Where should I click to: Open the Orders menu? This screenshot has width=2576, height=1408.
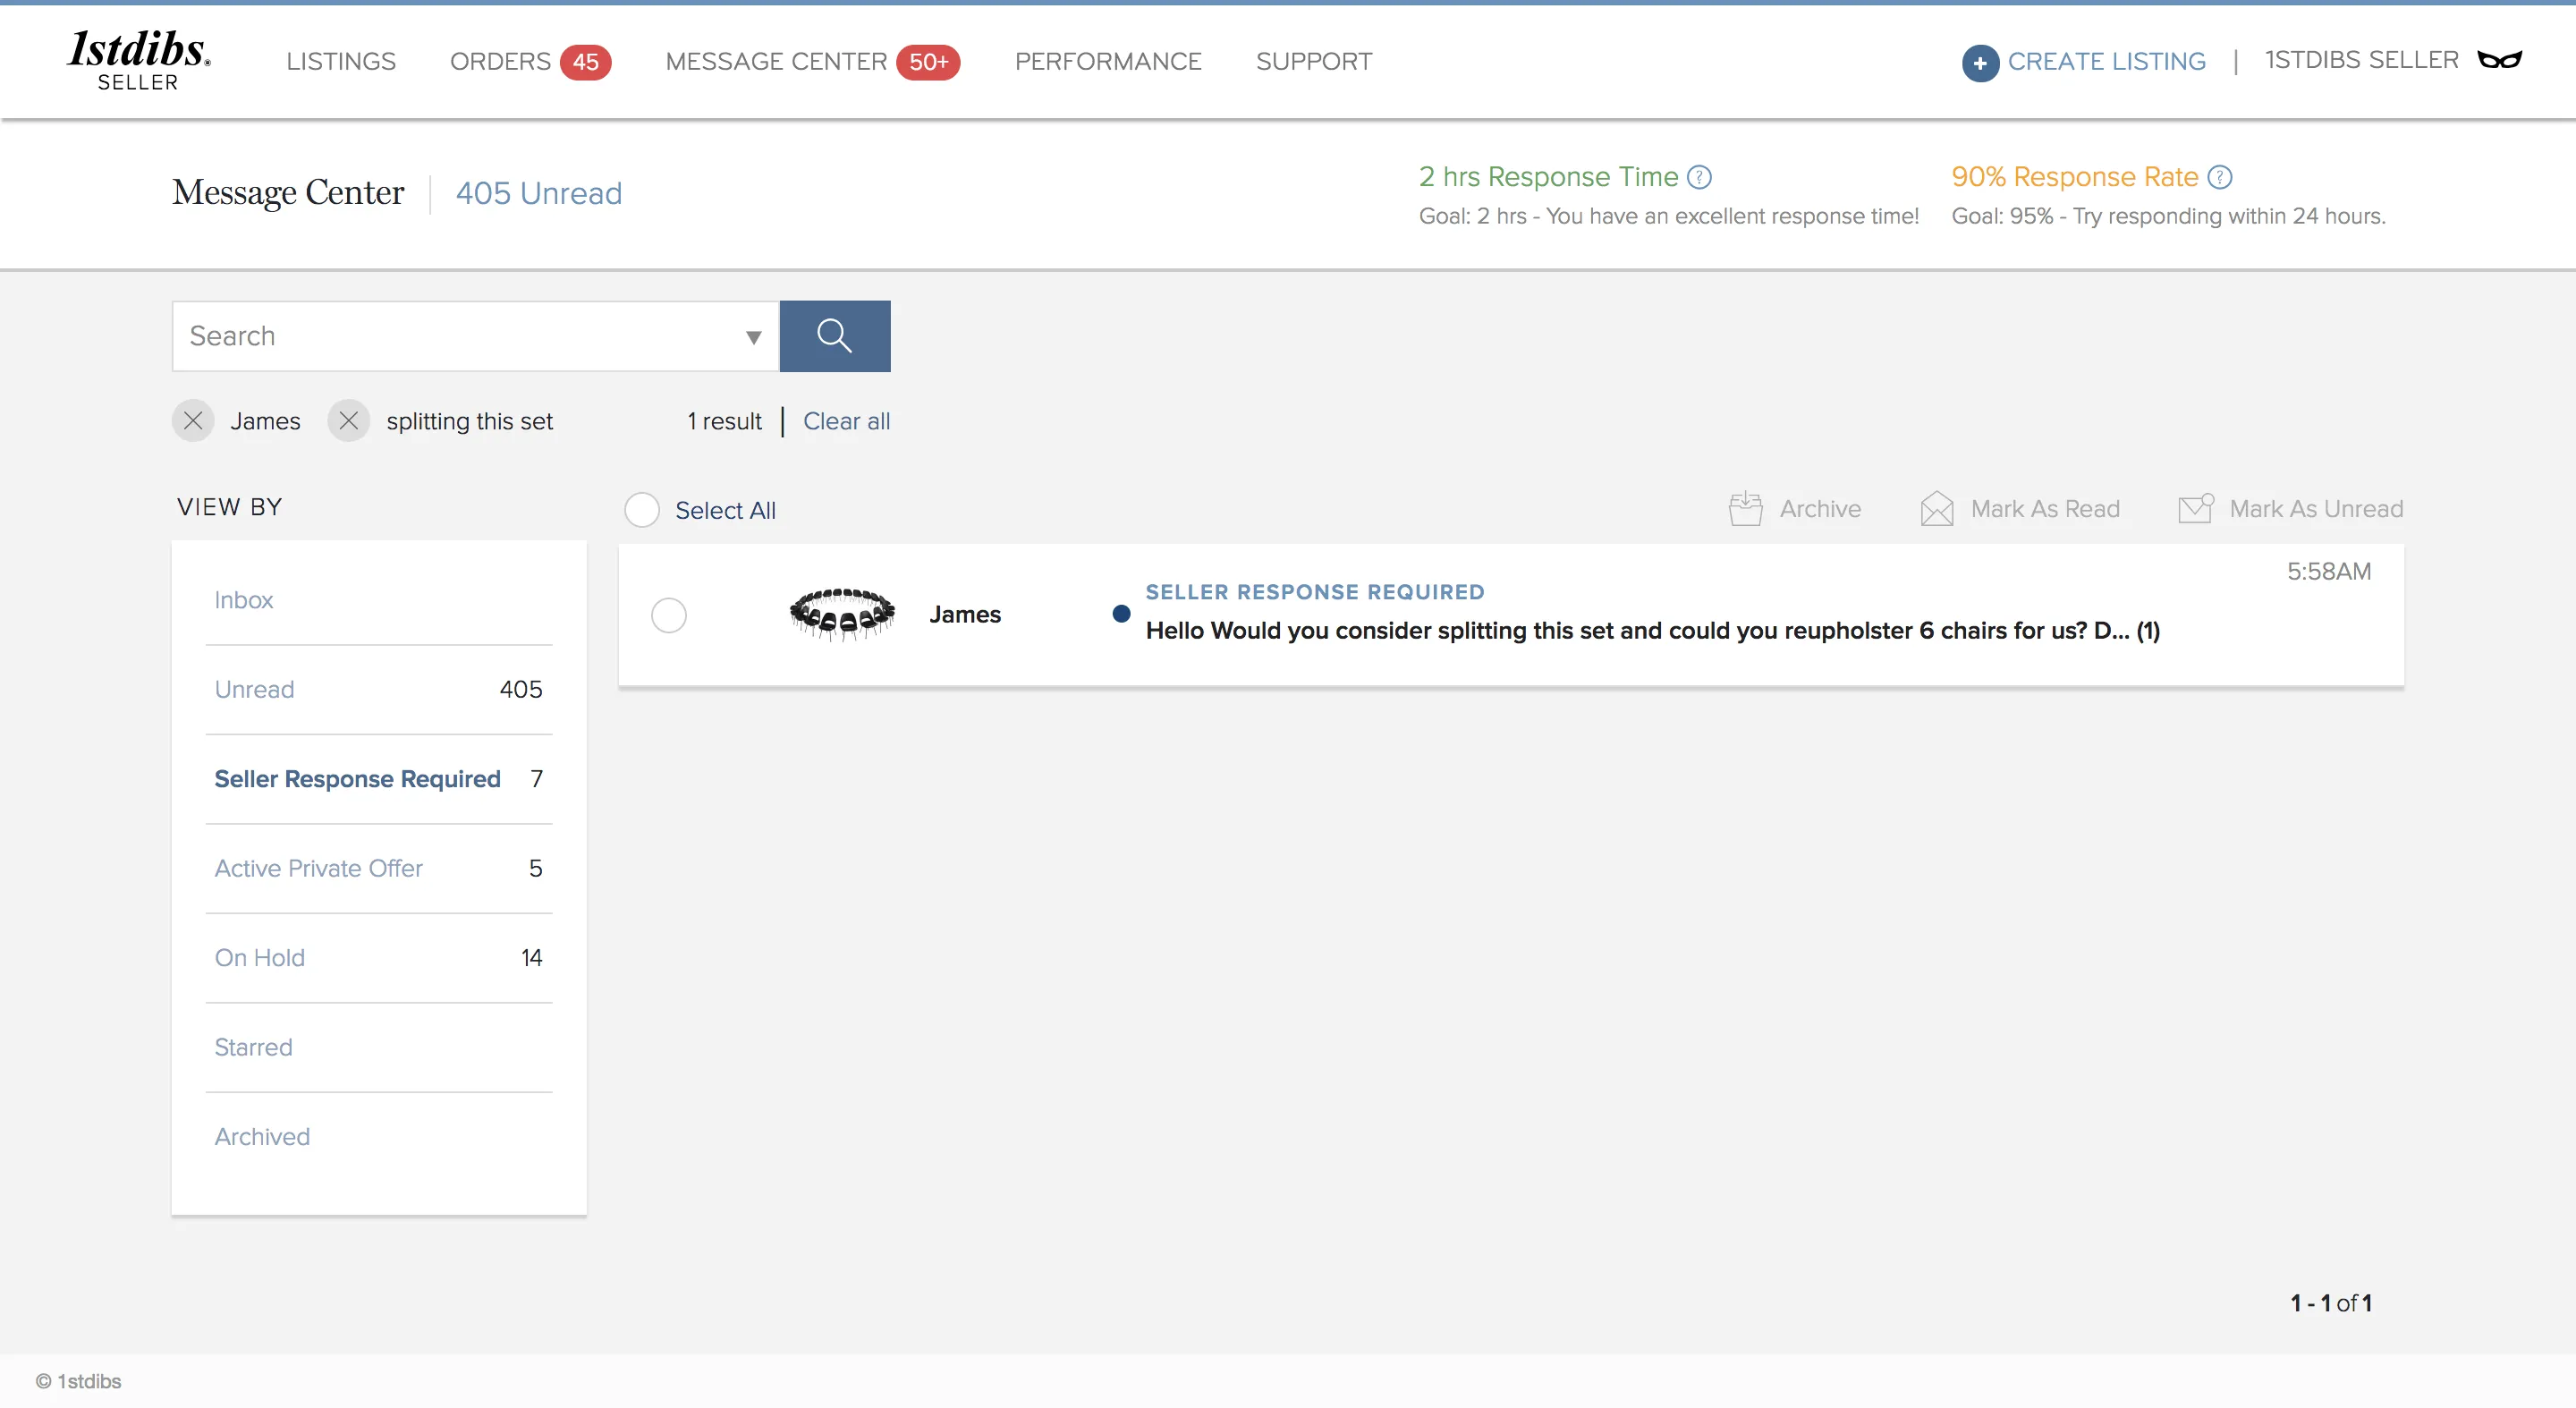point(500,62)
